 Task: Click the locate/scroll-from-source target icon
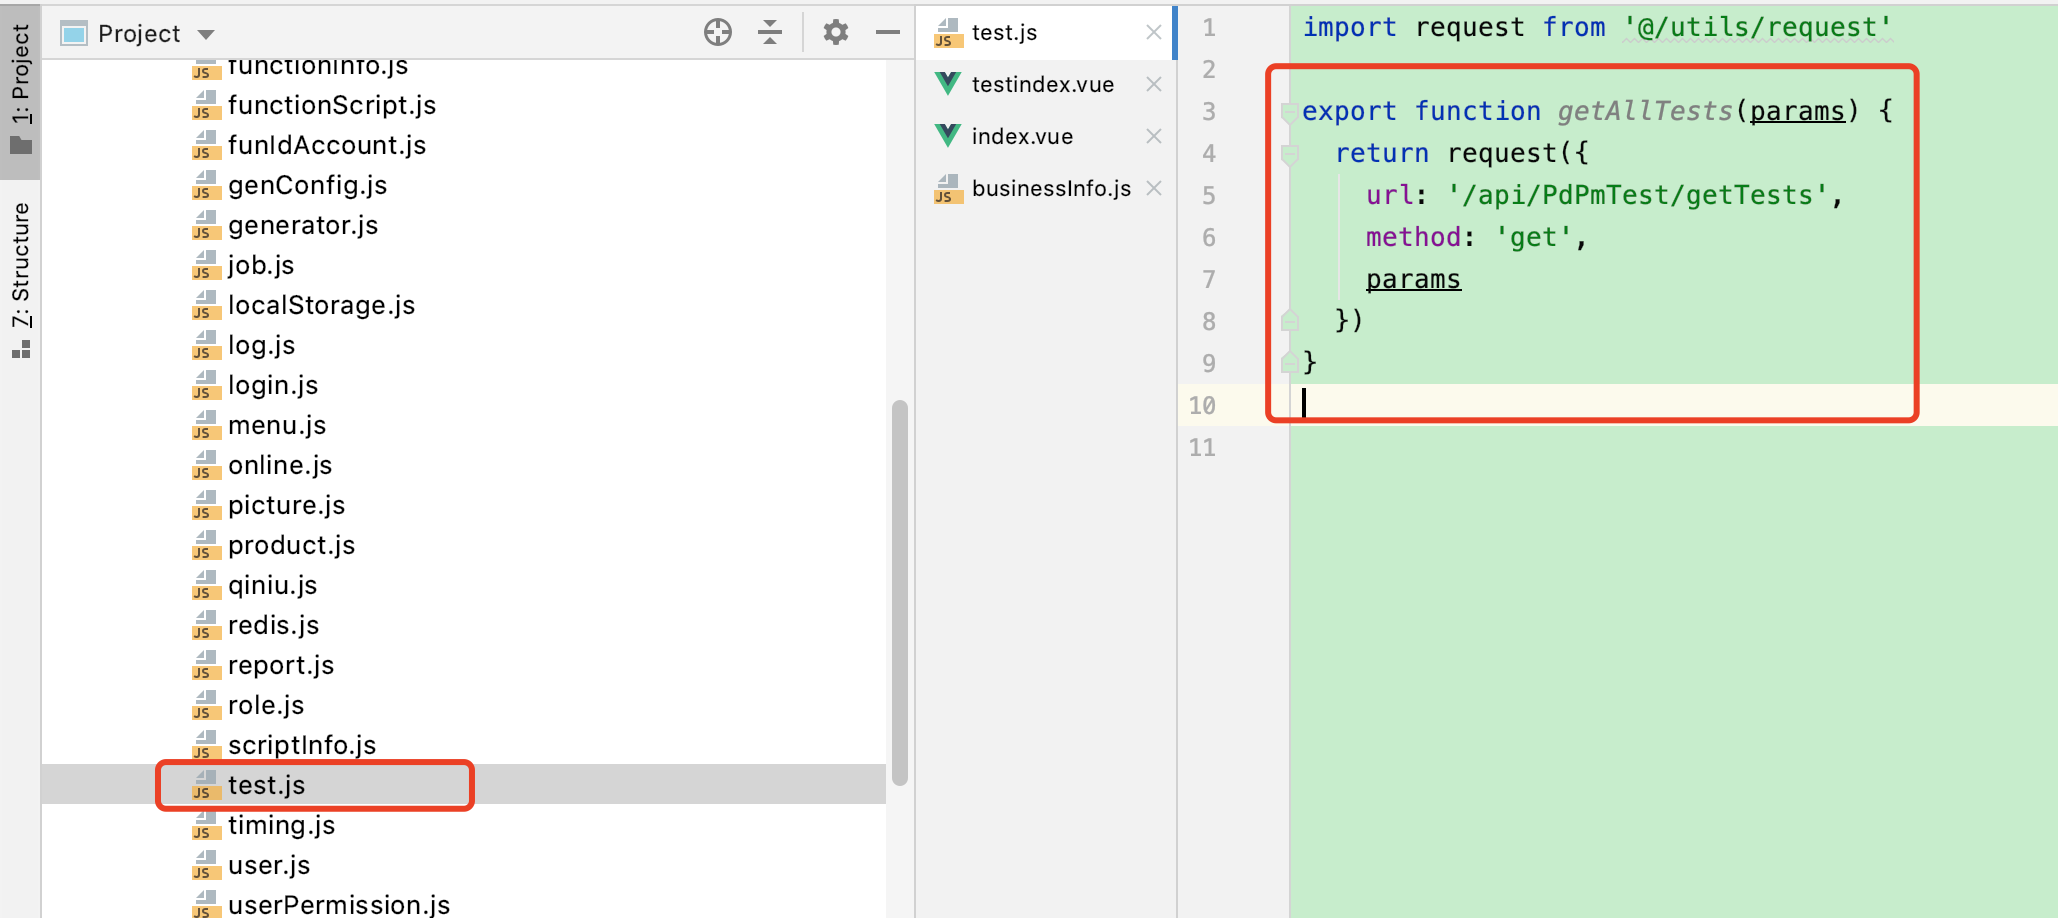[717, 33]
